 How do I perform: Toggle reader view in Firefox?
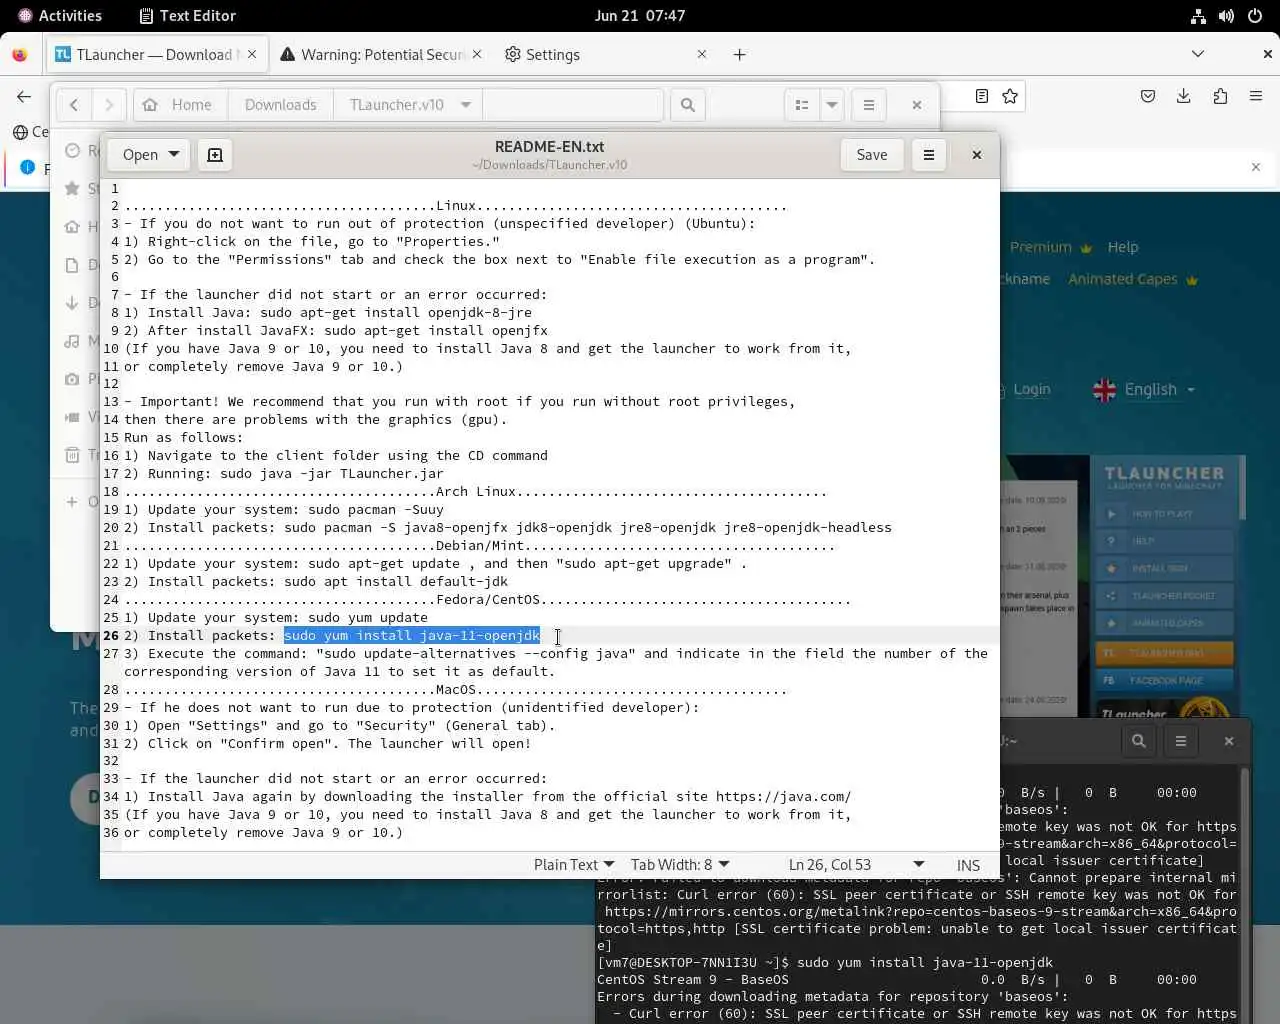pyautogui.click(x=982, y=96)
